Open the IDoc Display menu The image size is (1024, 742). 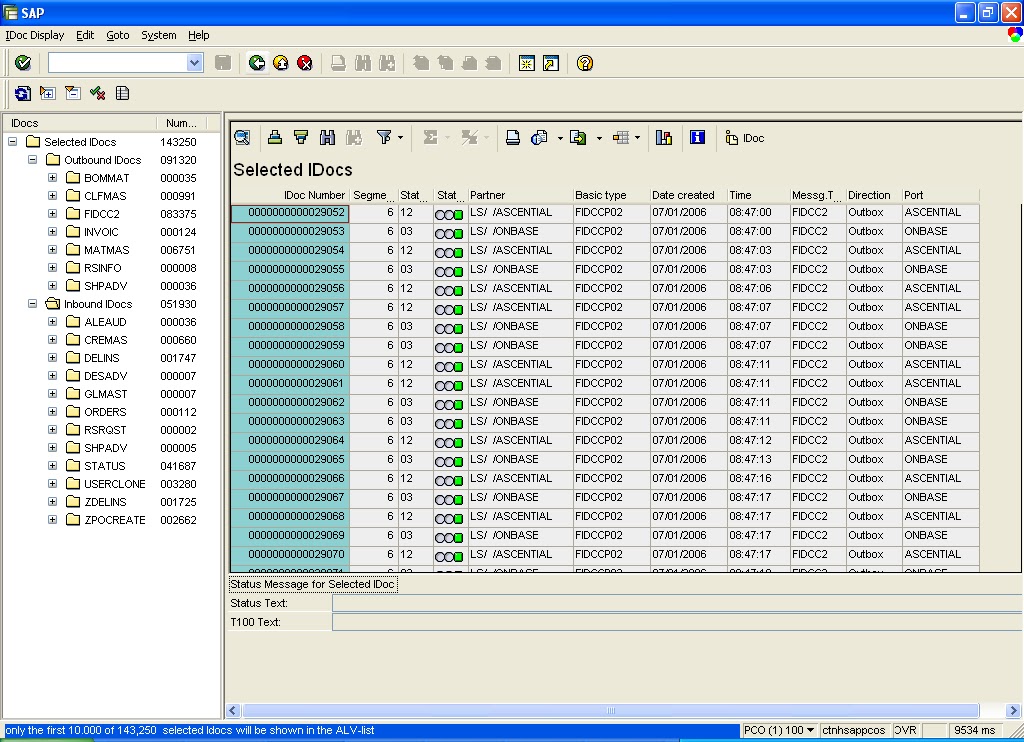point(35,35)
